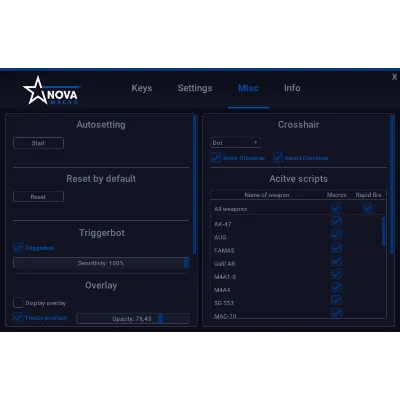The width and height of the screenshot is (400, 400).
Task: Select the Misc tab
Action: pos(248,88)
